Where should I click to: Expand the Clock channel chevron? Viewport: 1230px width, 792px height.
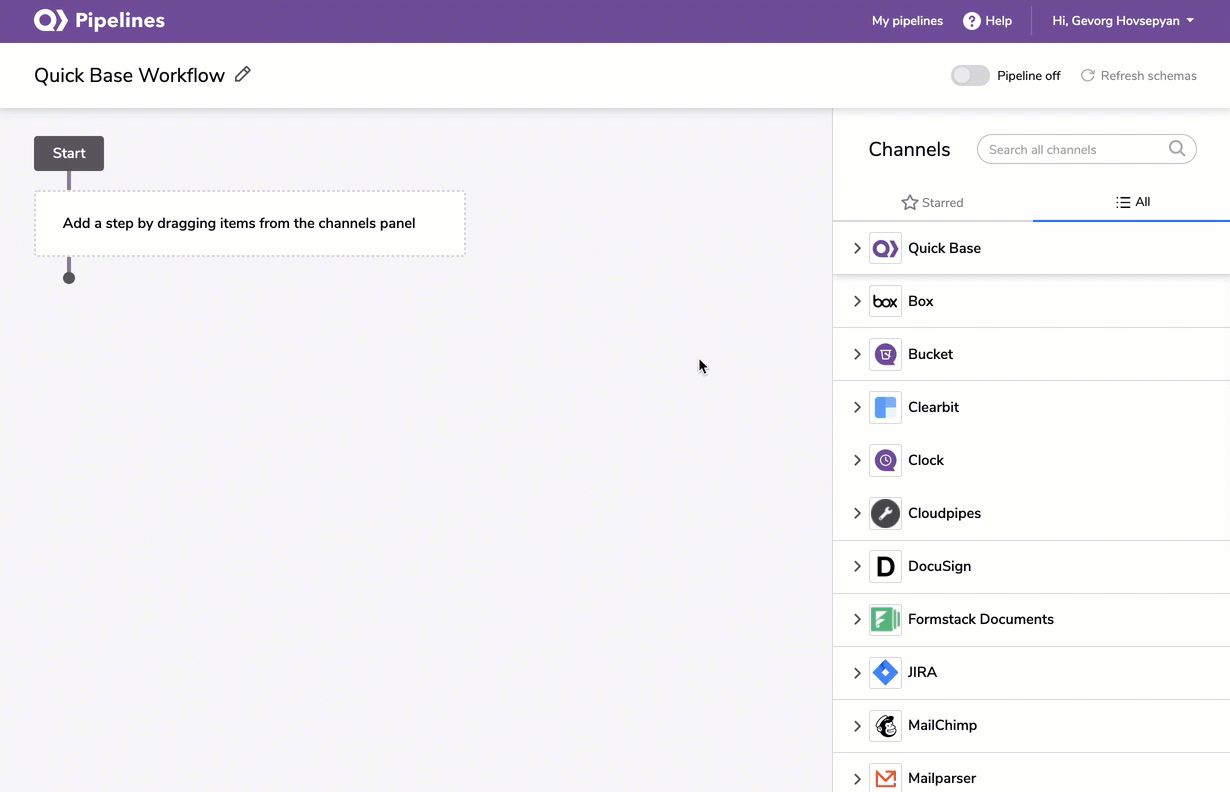tap(857, 460)
